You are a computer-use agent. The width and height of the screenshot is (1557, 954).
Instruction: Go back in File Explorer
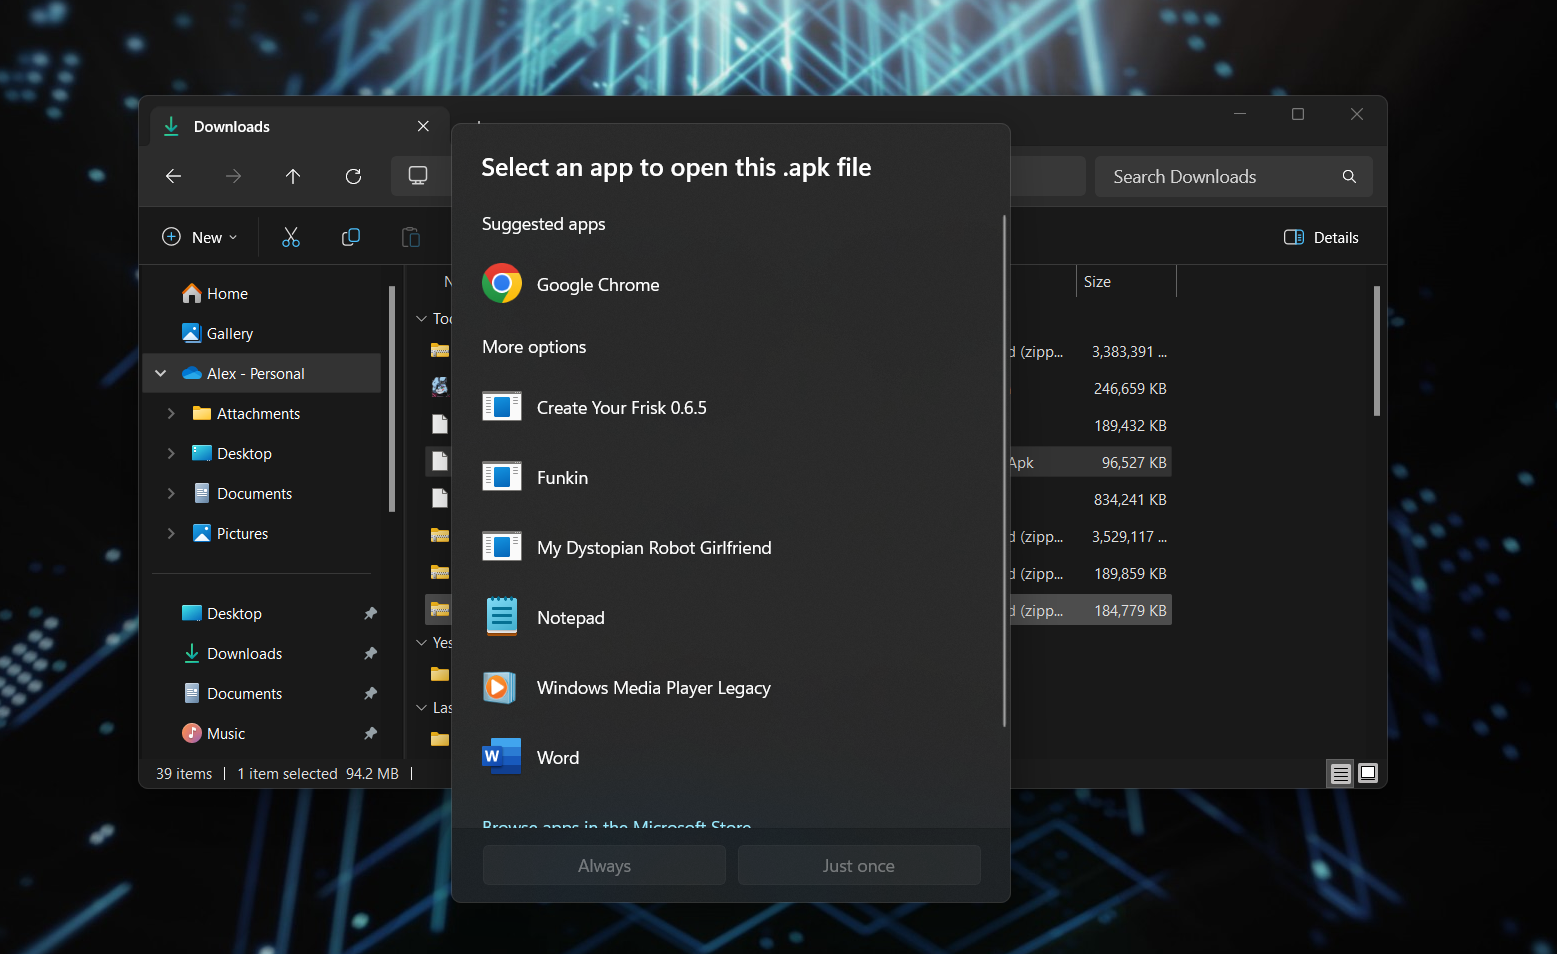(x=173, y=176)
